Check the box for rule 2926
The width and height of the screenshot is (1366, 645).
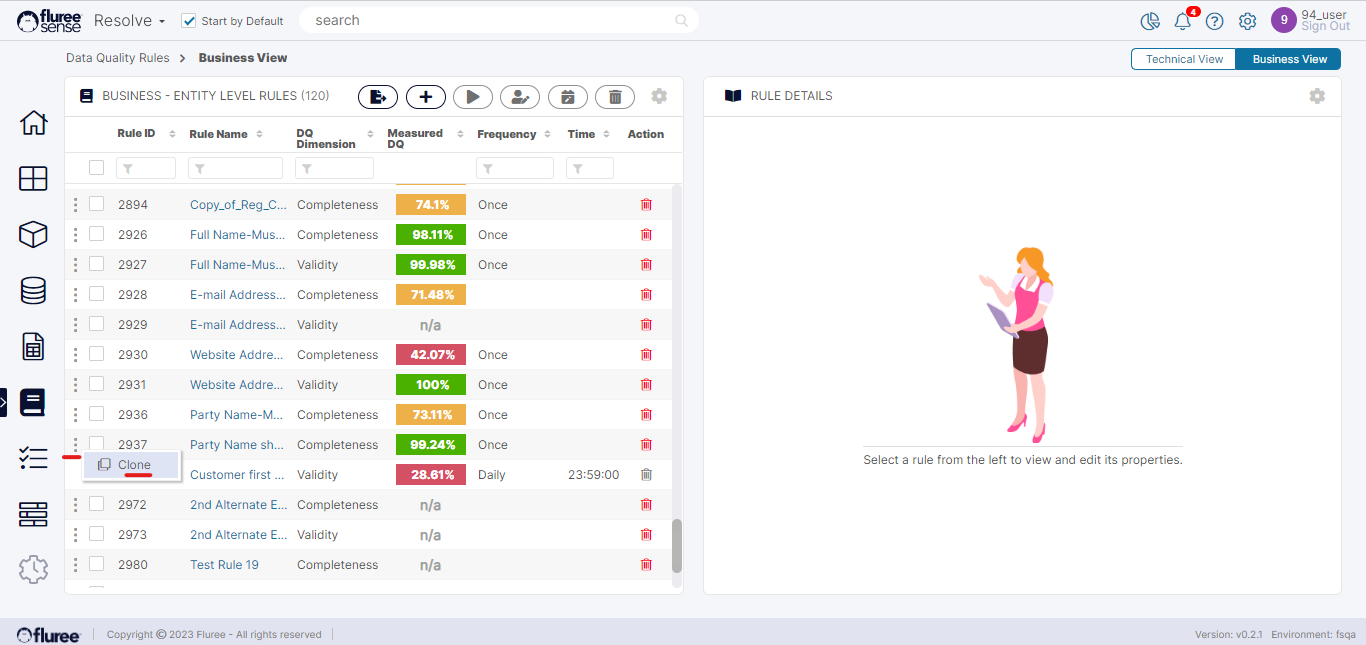[x=97, y=234]
